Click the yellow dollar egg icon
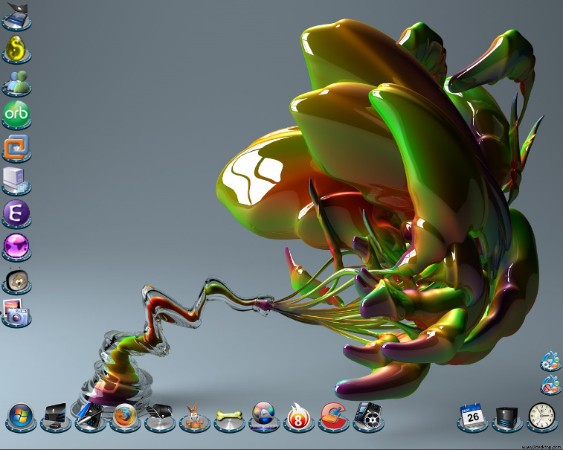This screenshot has height=450, width=563. click(x=16, y=49)
